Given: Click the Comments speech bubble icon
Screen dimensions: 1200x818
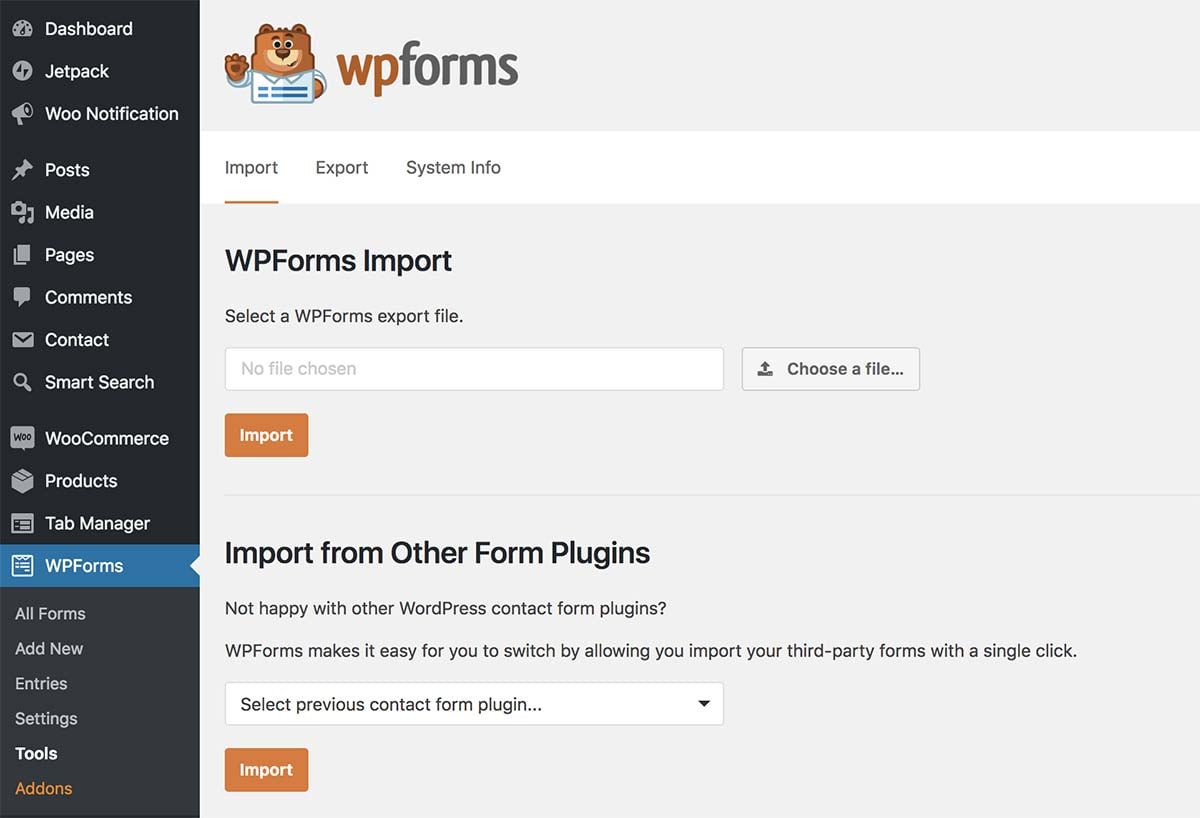Looking at the screenshot, I should 24,297.
